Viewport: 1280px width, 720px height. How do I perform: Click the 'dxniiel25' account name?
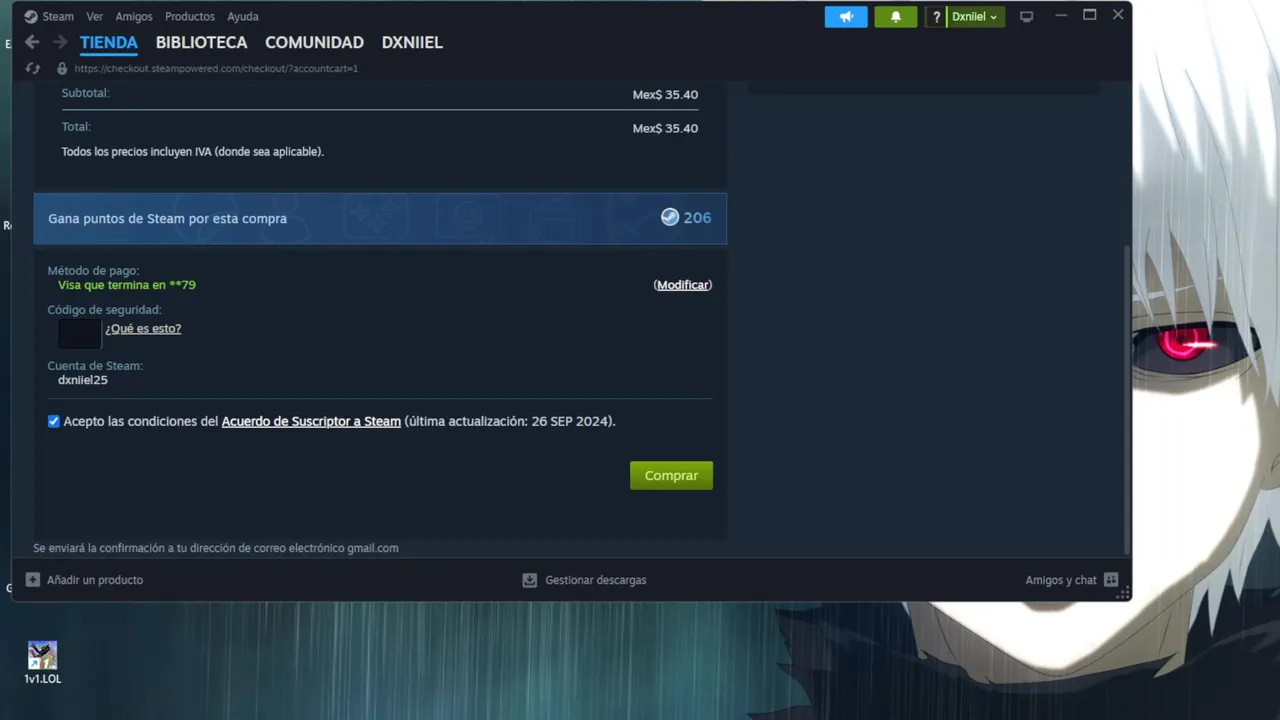(83, 380)
